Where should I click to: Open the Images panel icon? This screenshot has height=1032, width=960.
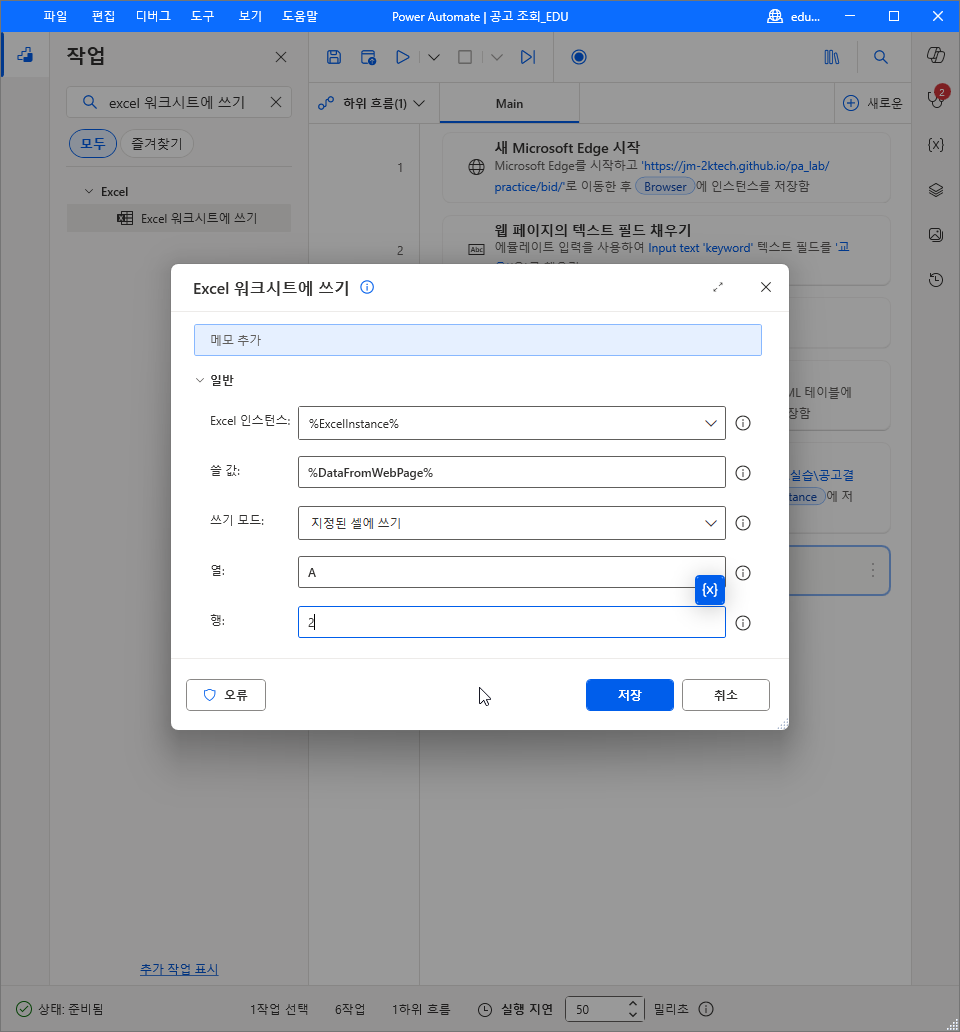click(936, 234)
